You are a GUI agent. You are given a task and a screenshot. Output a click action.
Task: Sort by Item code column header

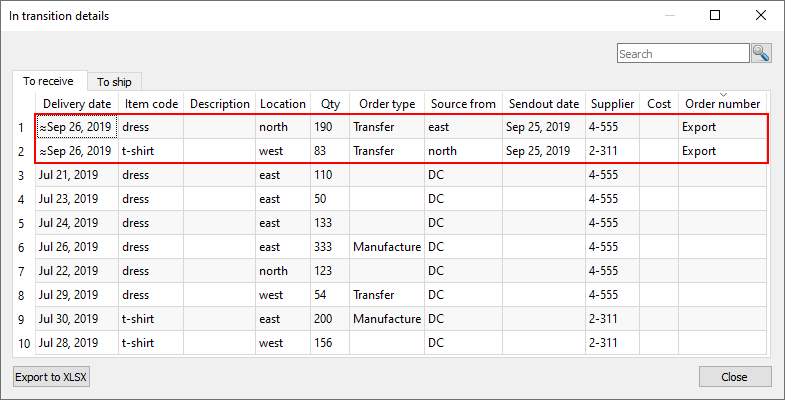[151, 104]
